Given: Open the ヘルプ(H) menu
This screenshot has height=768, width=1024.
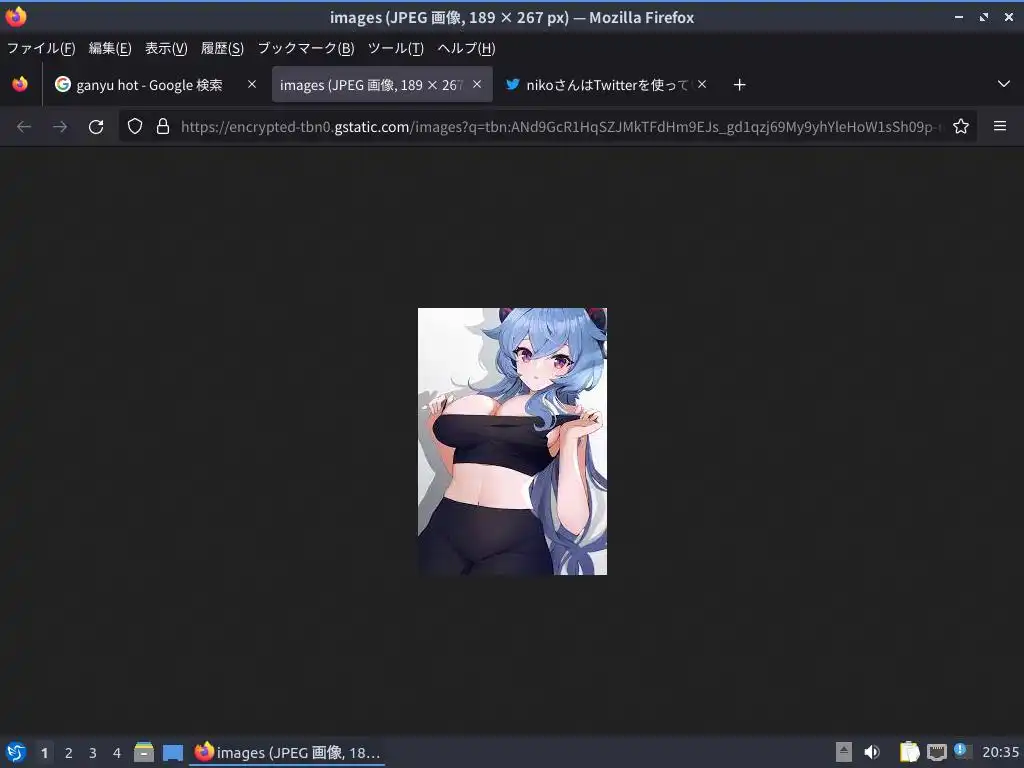Looking at the screenshot, I should click(466, 48).
